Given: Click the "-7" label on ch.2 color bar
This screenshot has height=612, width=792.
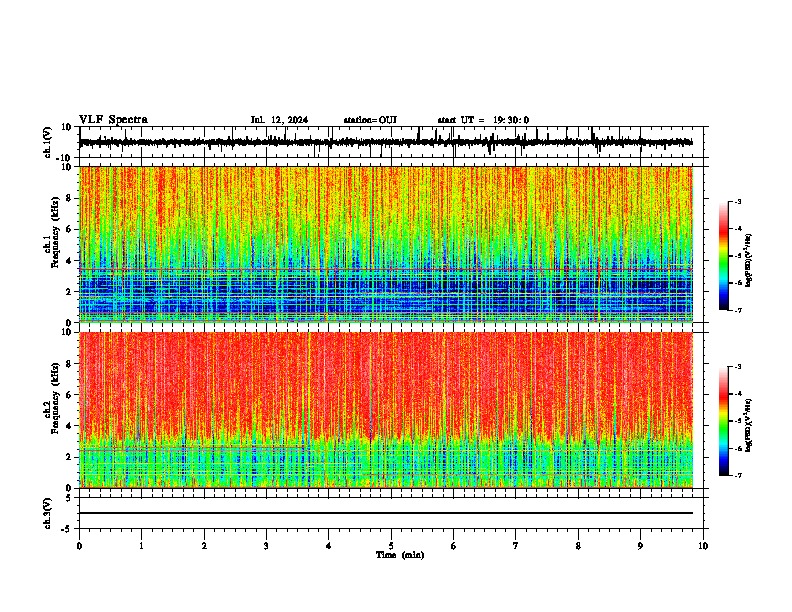Looking at the screenshot, I should pyautogui.click(x=737, y=475).
